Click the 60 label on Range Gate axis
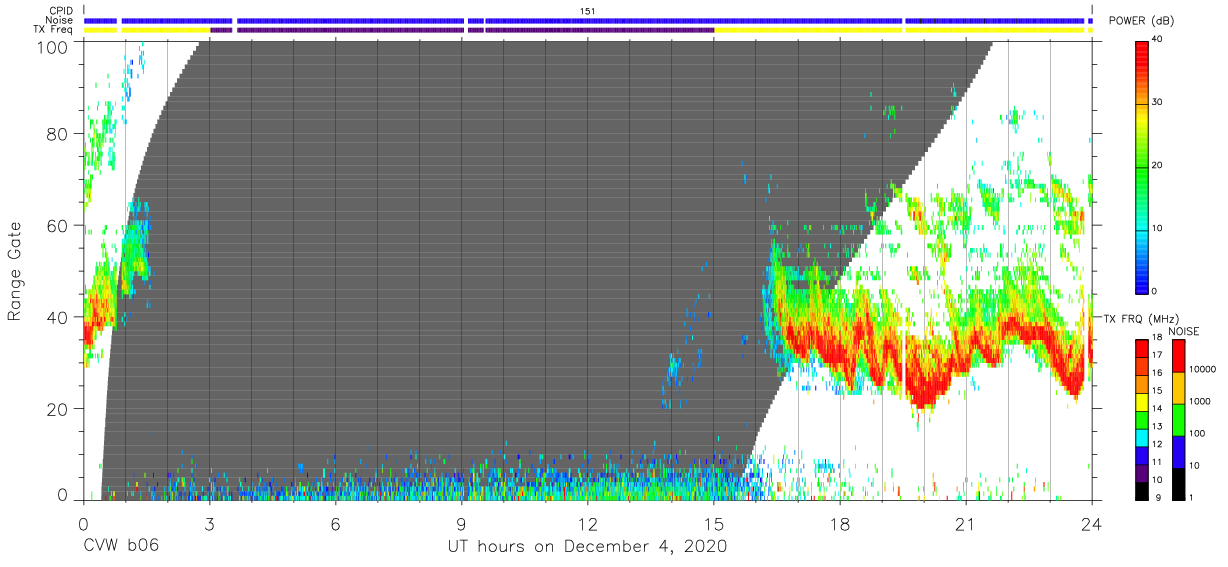 pos(58,225)
